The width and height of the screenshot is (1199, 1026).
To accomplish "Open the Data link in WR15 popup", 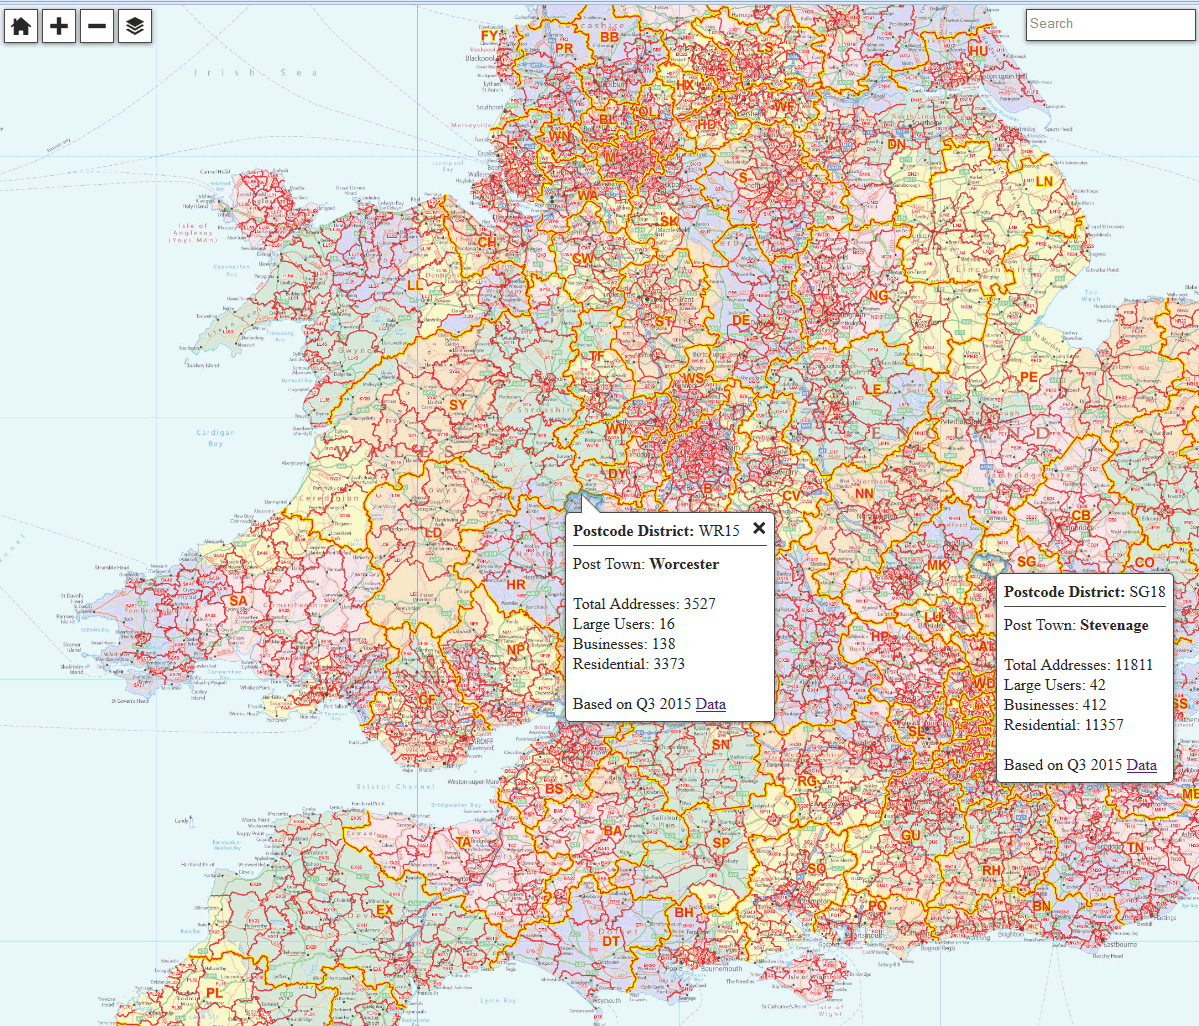I will [710, 704].
